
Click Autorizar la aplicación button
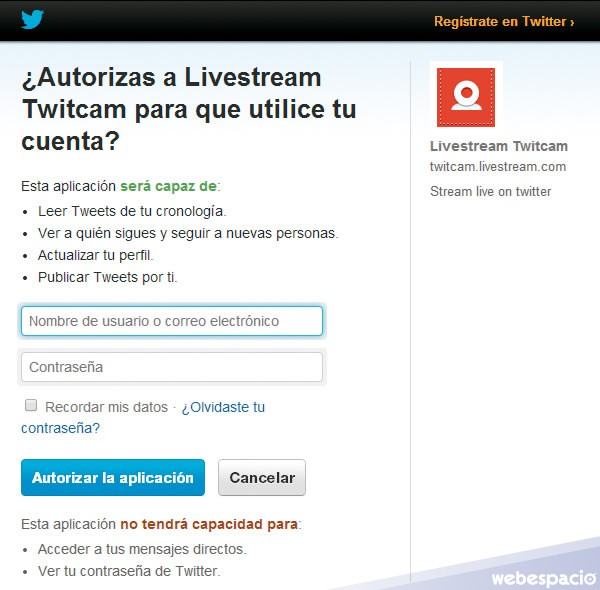(x=113, y=478)
